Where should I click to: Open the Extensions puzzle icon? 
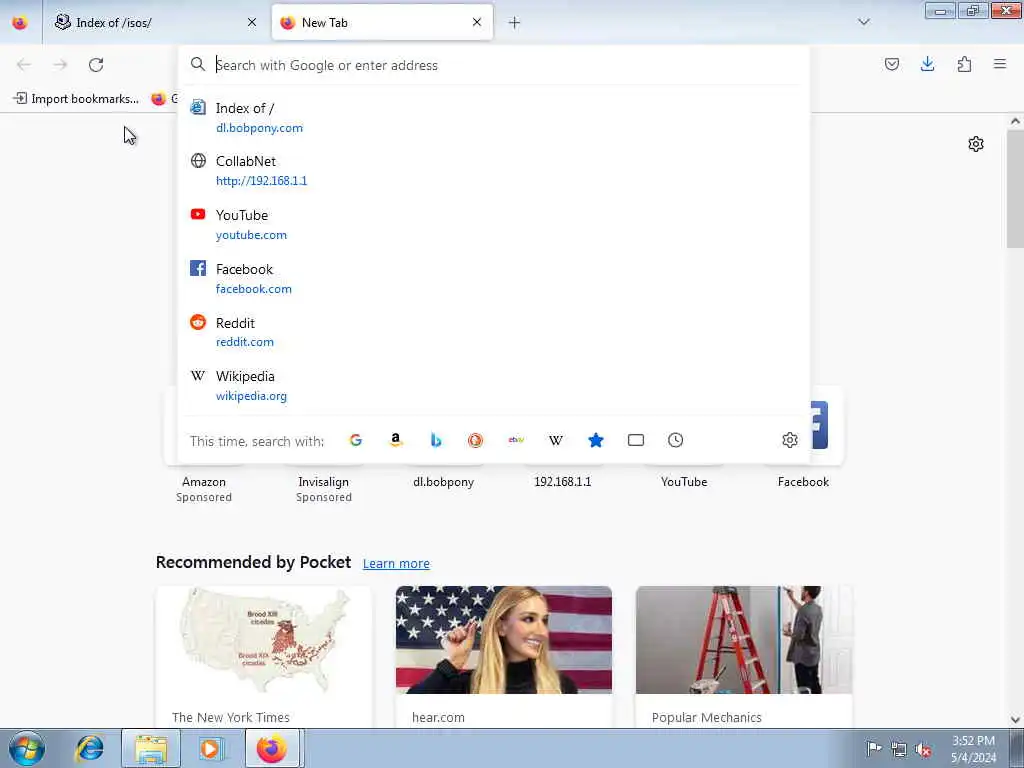click(x=964, y=64)
